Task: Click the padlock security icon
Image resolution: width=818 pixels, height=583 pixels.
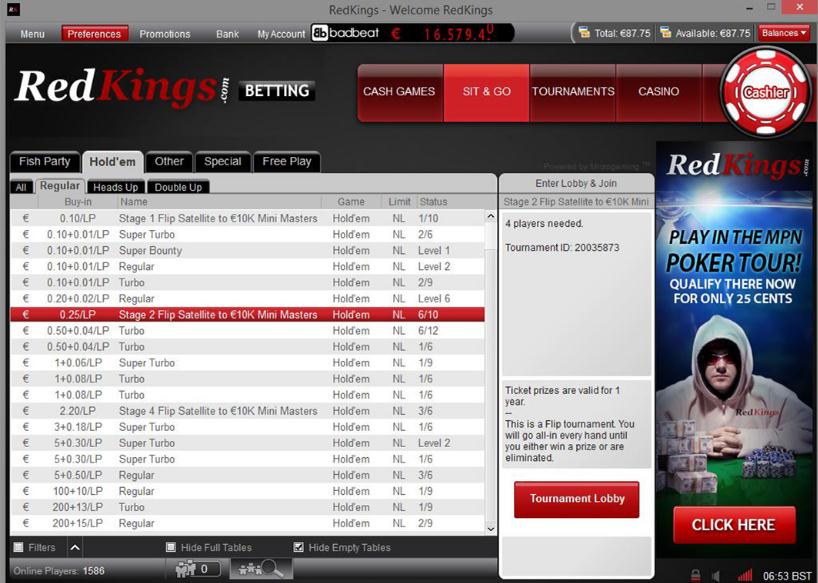Action: (x=695, y=575)
